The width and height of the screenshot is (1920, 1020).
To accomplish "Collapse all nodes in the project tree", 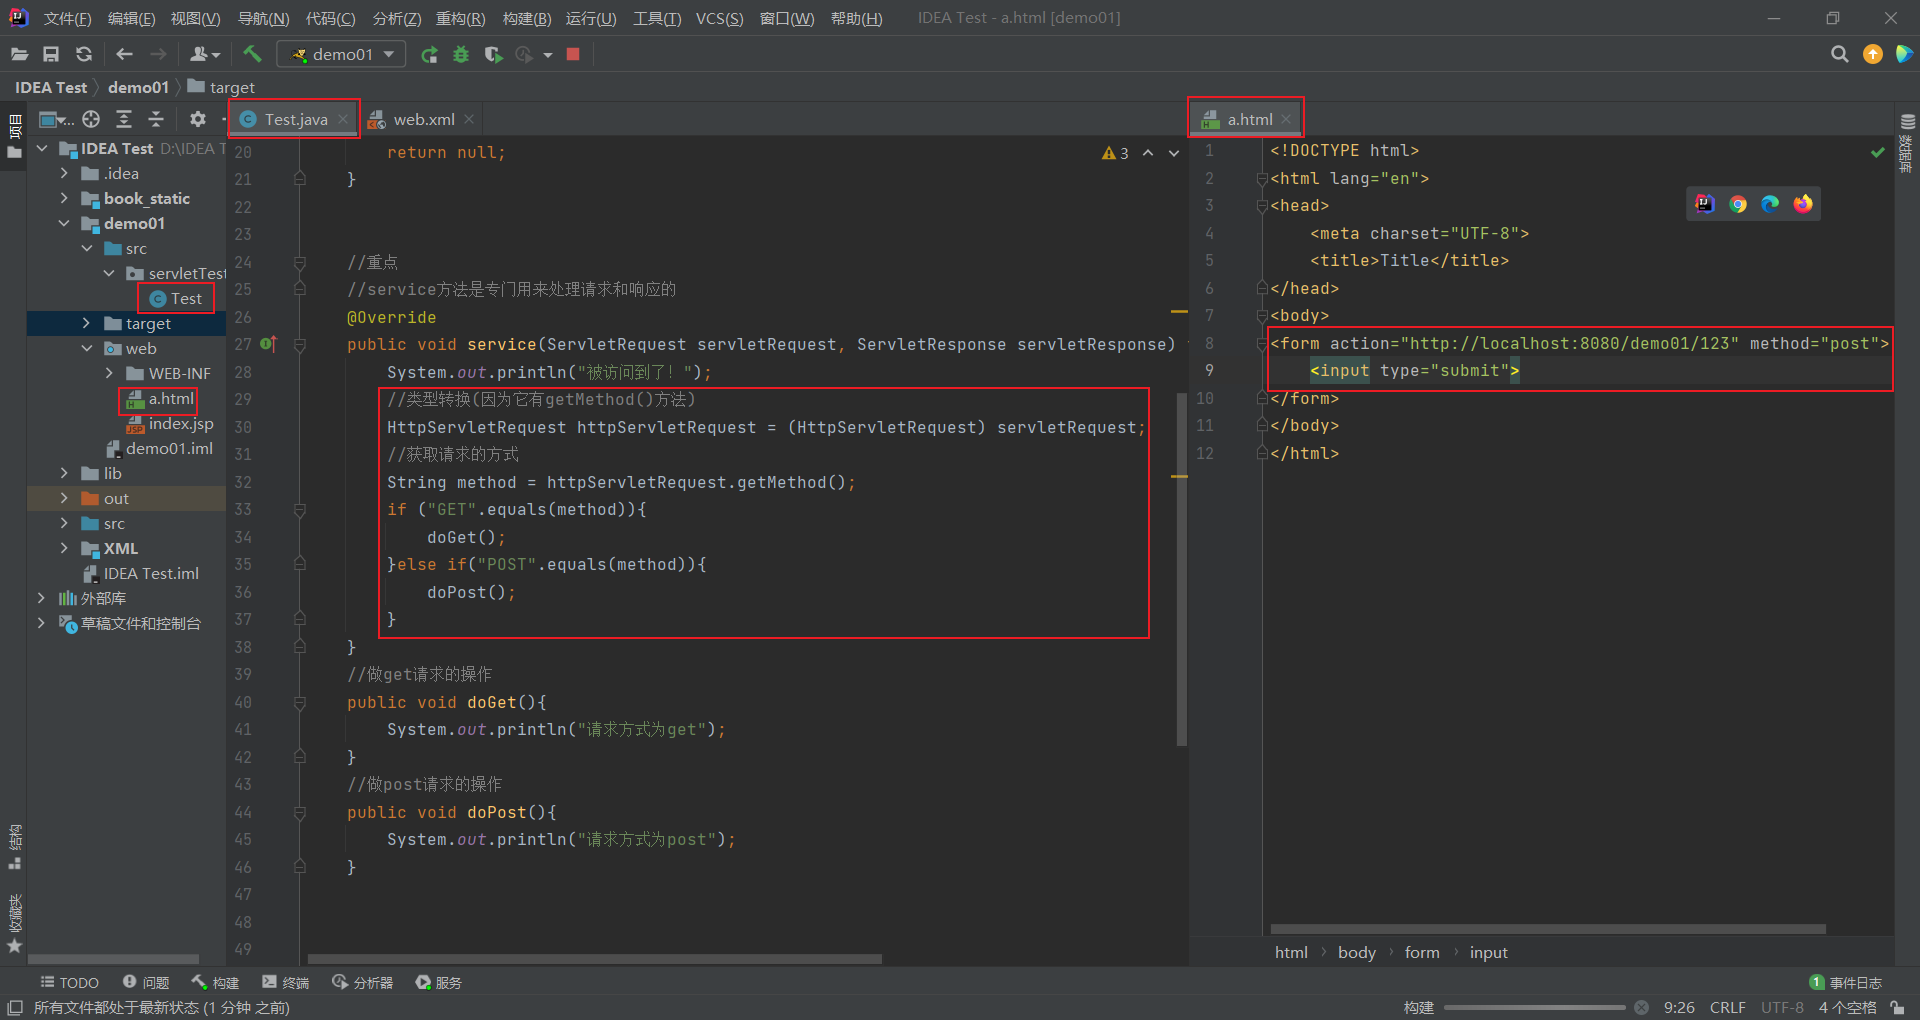I will (x=156, y=119).
